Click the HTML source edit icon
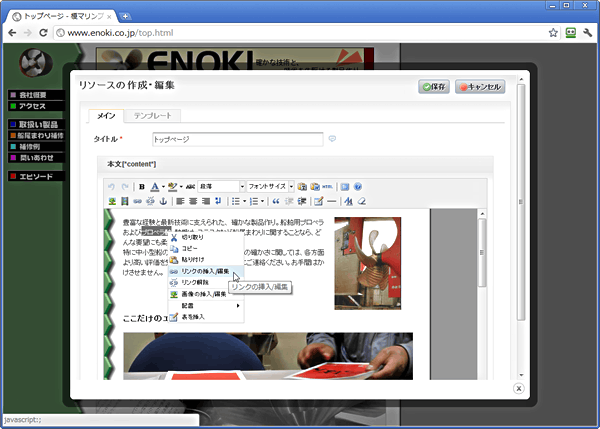Image resolution: width=600 pixels, height=429 pixels. (327, 187)
